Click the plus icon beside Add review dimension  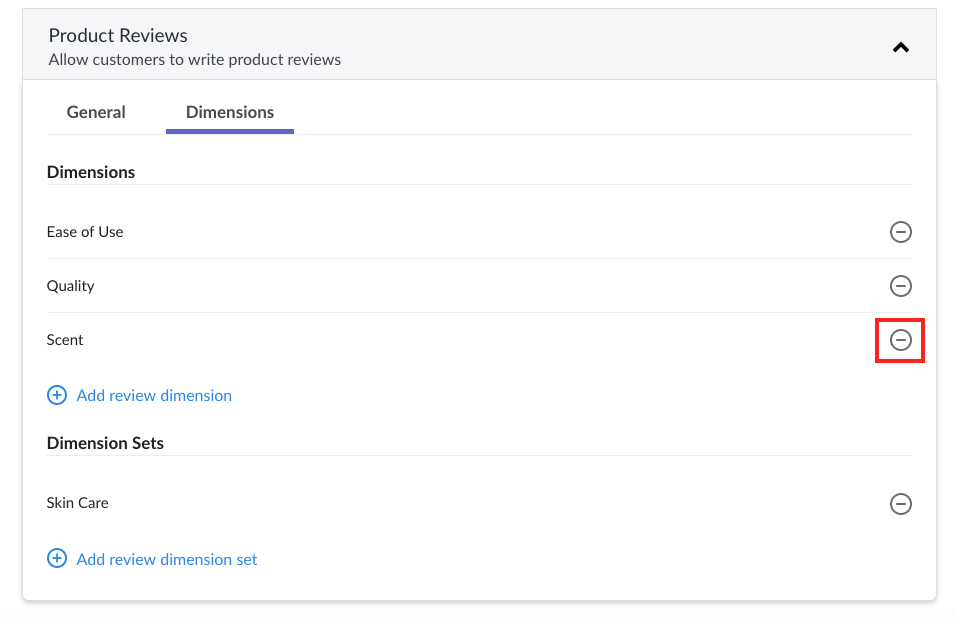(x=57, y=395)
